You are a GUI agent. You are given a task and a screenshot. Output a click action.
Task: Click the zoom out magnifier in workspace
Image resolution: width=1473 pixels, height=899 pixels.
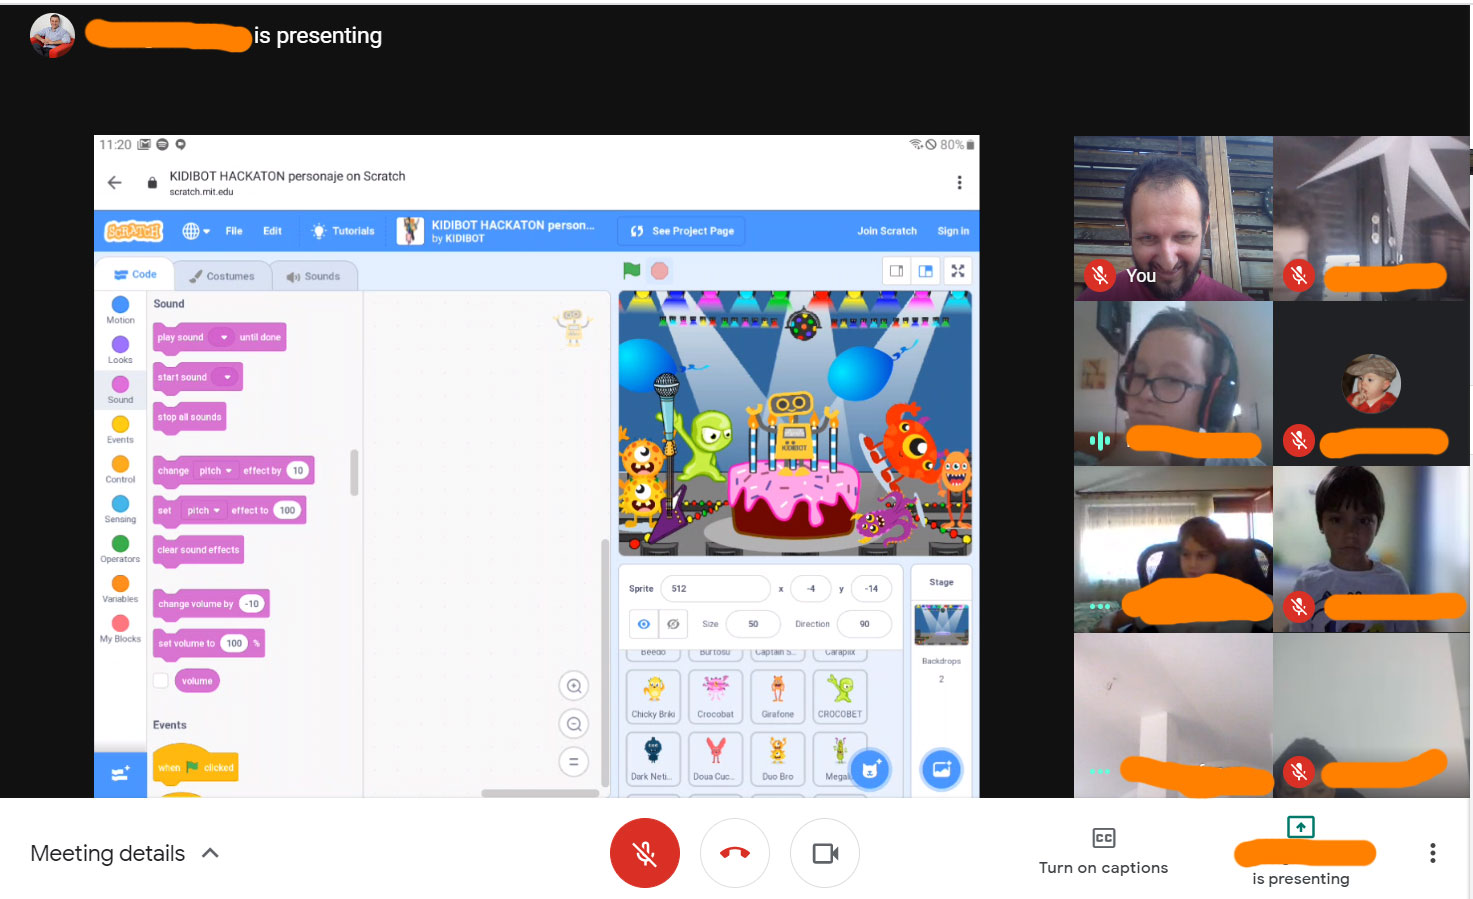coord(574,724)
